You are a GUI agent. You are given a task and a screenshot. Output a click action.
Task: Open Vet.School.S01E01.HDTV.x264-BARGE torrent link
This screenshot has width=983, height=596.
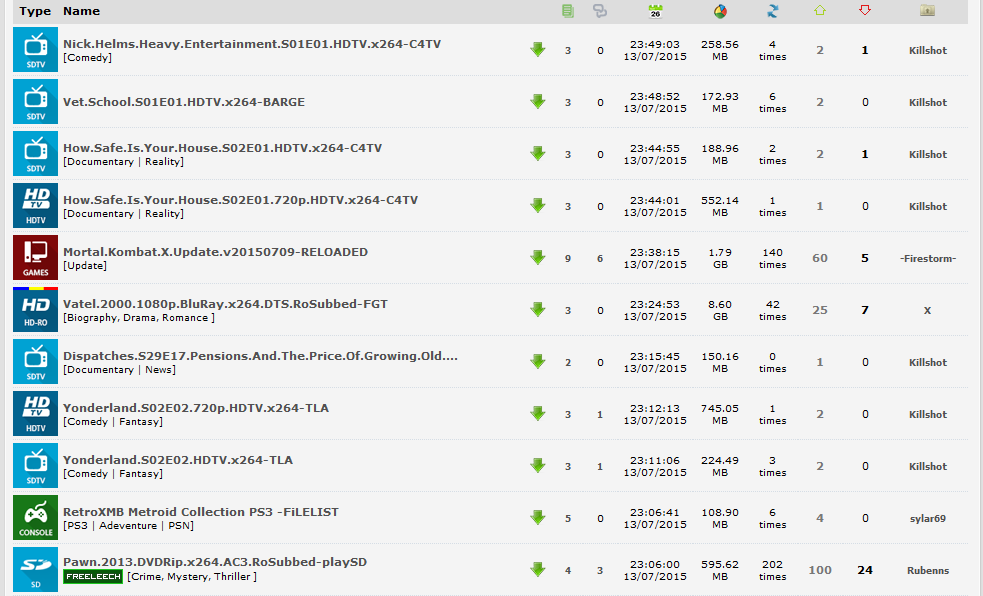[x=184, y=102]
